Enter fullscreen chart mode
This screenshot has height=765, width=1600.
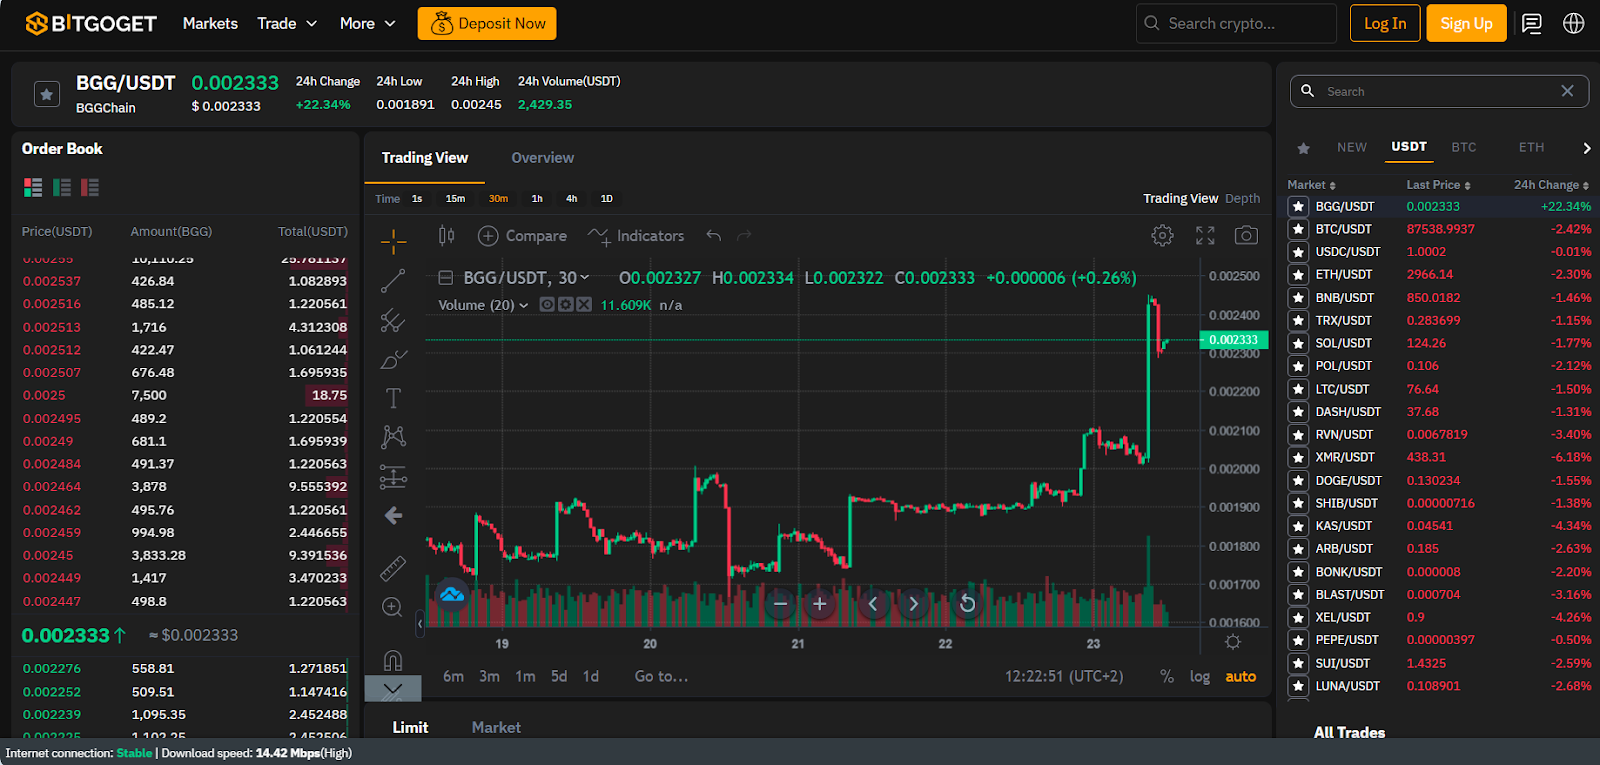click(x=1205, y=236)
